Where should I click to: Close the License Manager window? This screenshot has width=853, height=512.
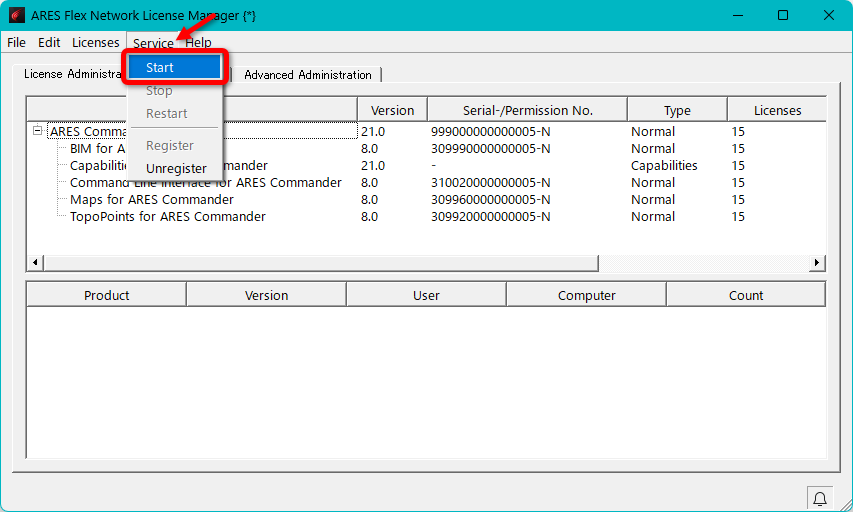[829, 15]
